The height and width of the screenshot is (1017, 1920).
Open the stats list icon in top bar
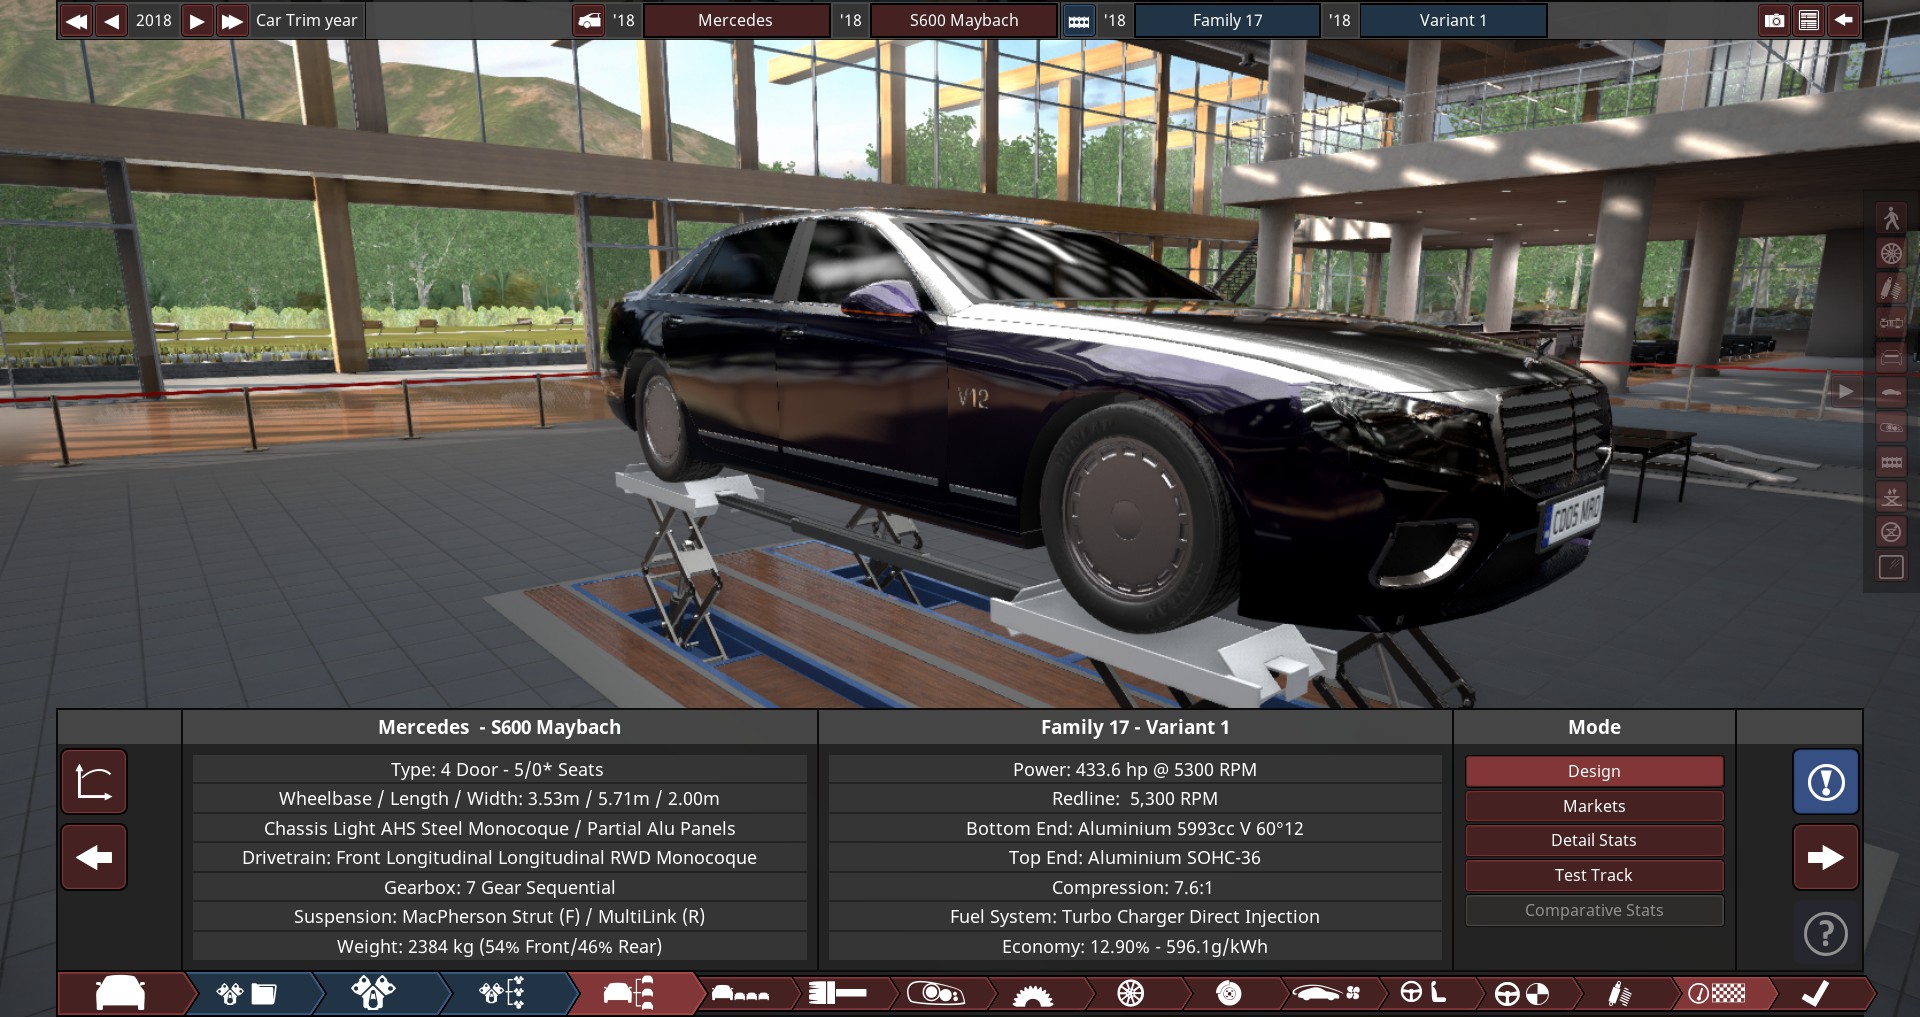pyautogui.click(x=1808, y=20)
